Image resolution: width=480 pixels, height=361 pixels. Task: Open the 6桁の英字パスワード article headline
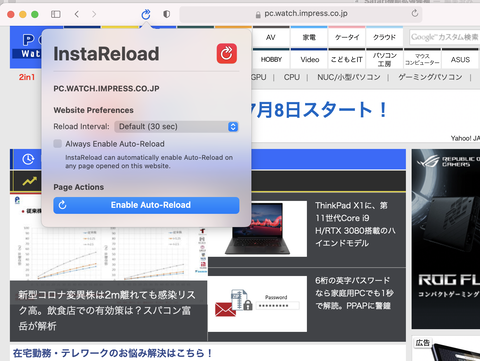coord(354,293)
